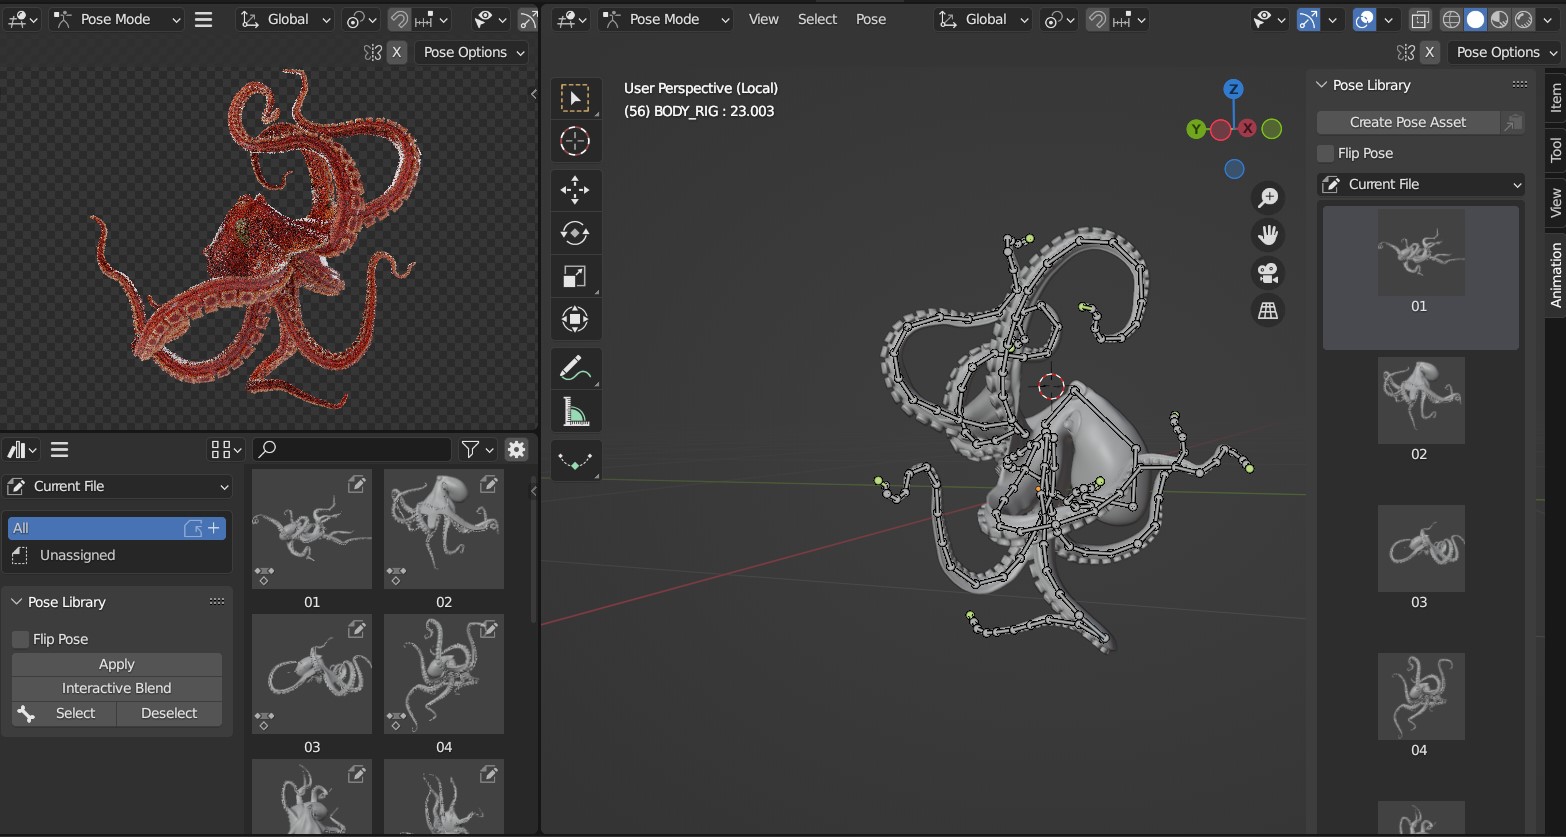This screenshot has width=1566, height=837.
Task: Click the Interactive Blend button
Action: (117, 688)
